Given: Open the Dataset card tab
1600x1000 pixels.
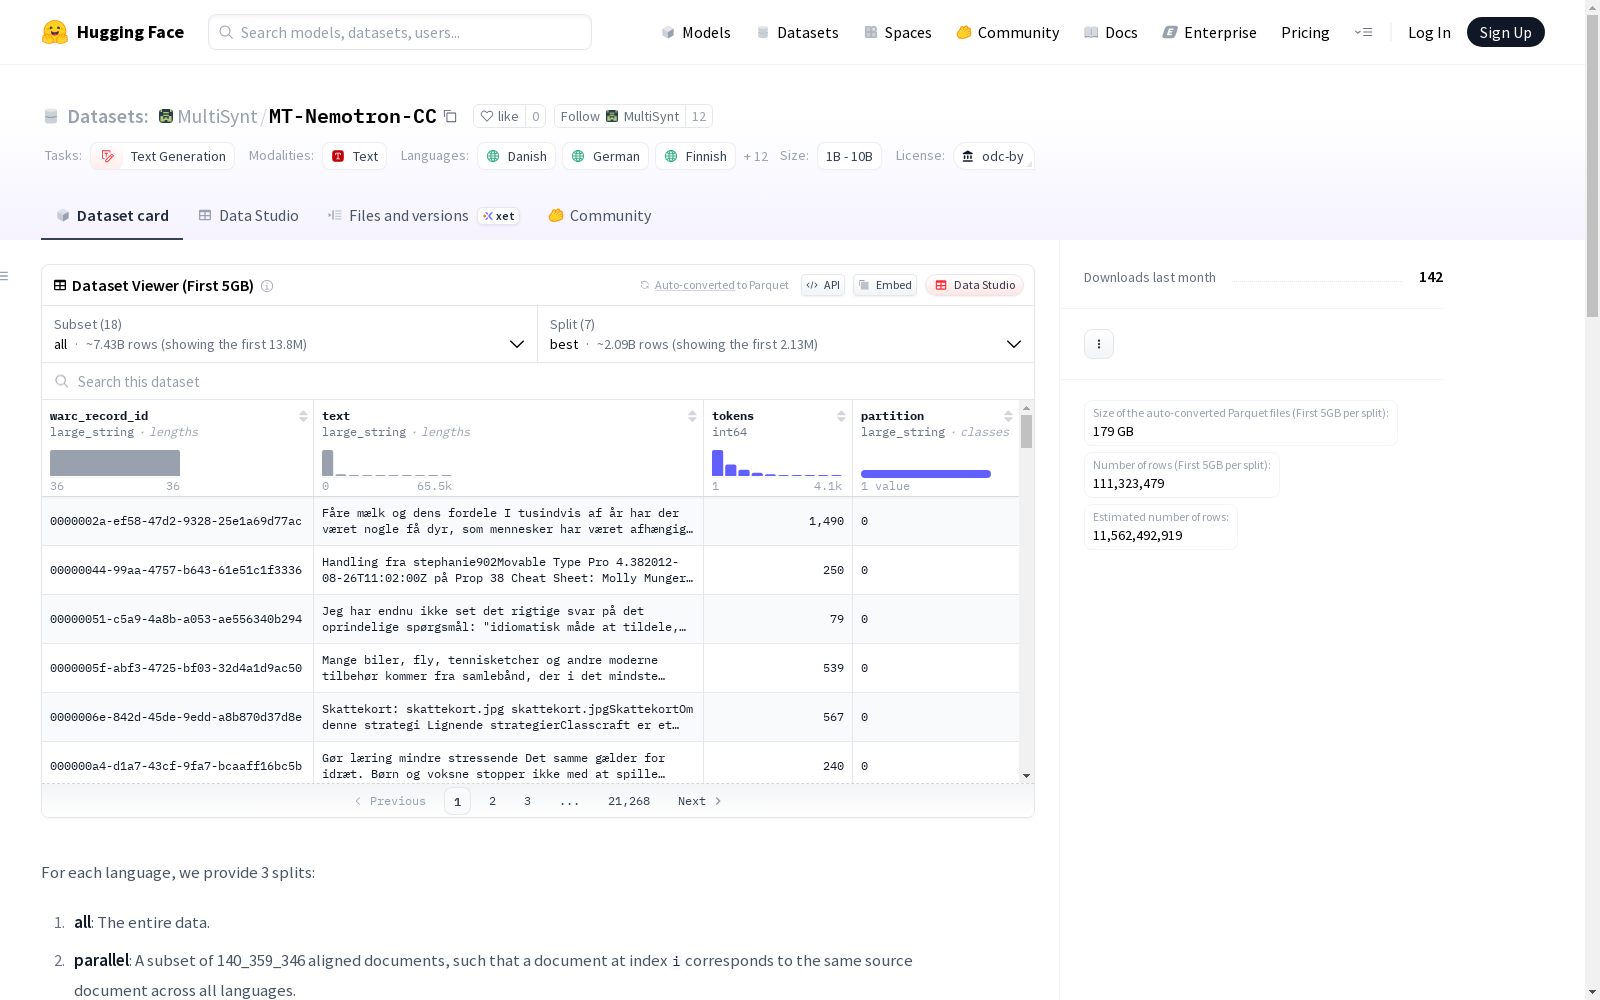Looking at the screenshot, I should 112,216.
